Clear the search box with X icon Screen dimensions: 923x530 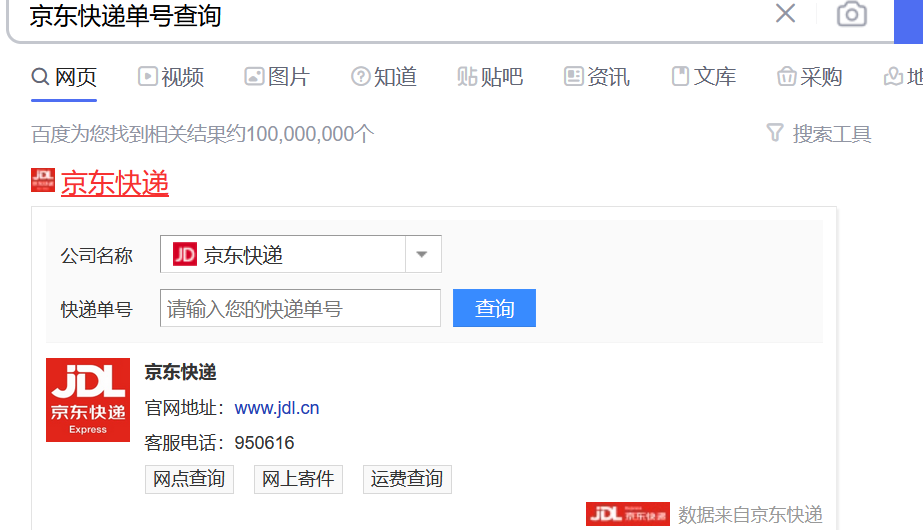pos(785,13)
